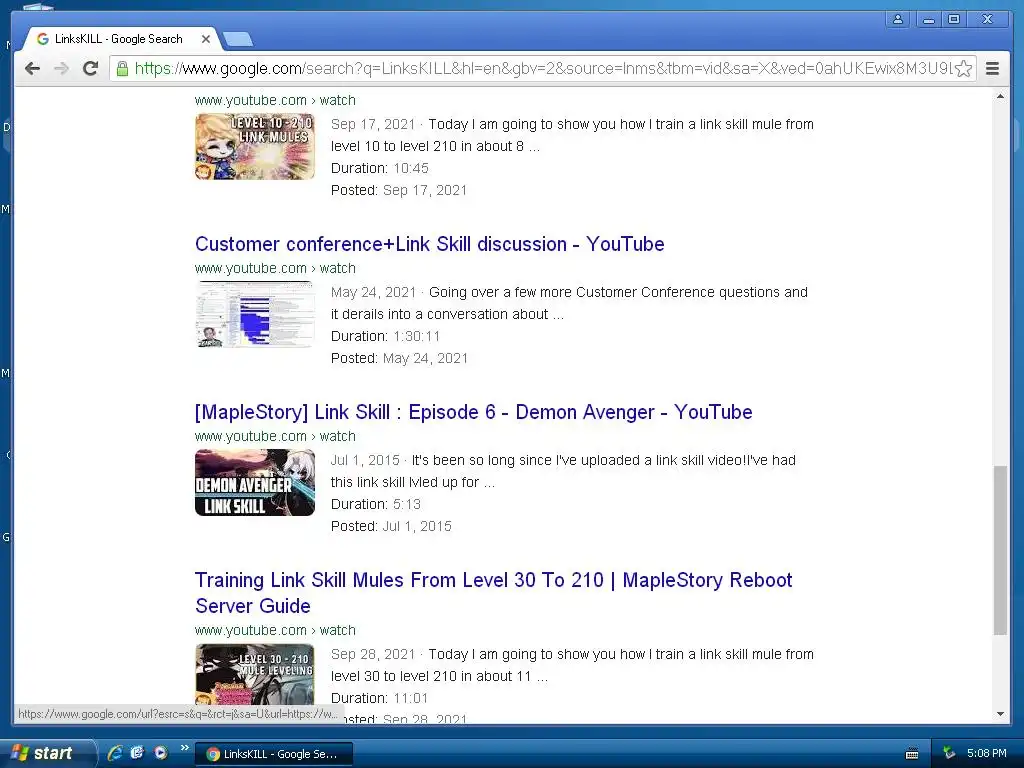Open Customer conference+Link Skill discussion link
The width and height of the screenshot is (1024, 768).
(x=430, y=244)
